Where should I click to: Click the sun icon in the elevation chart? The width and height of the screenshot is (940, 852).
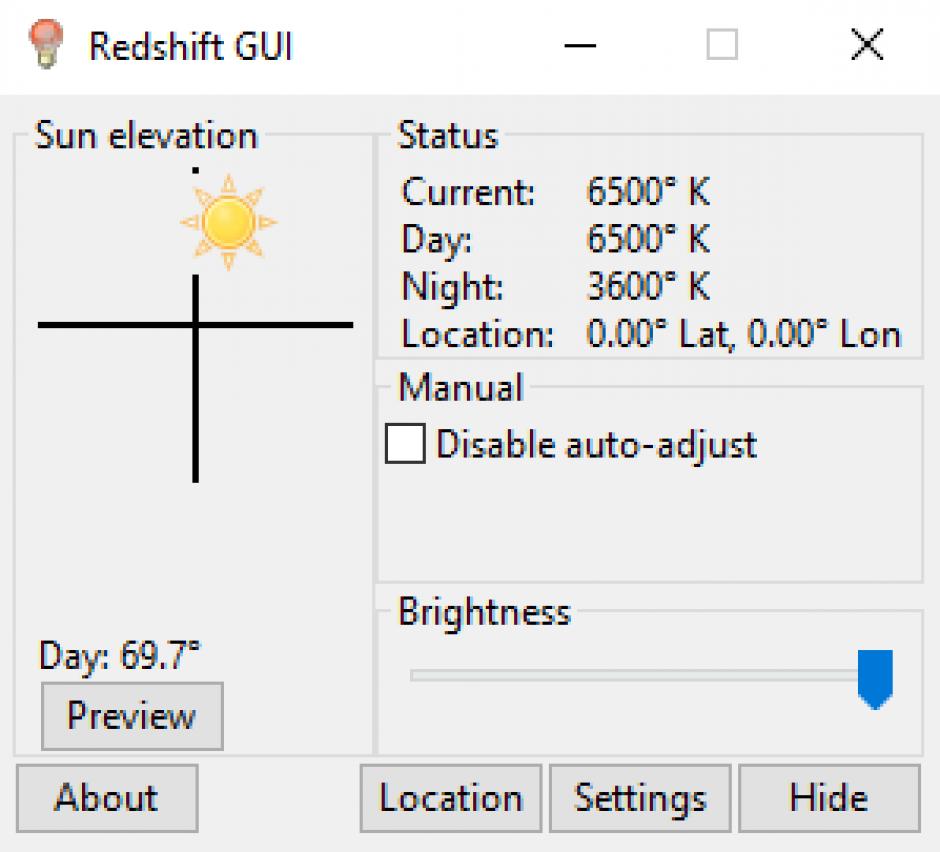pyautogui.click(x=228, y=222)
